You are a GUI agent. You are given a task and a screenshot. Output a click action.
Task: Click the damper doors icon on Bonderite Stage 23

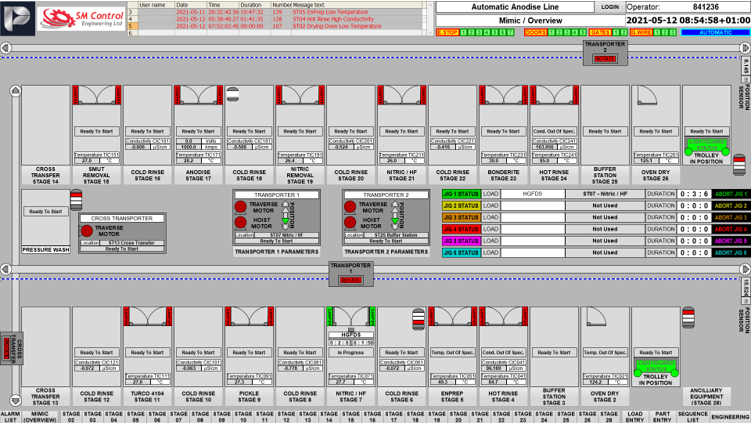point(503,95)
